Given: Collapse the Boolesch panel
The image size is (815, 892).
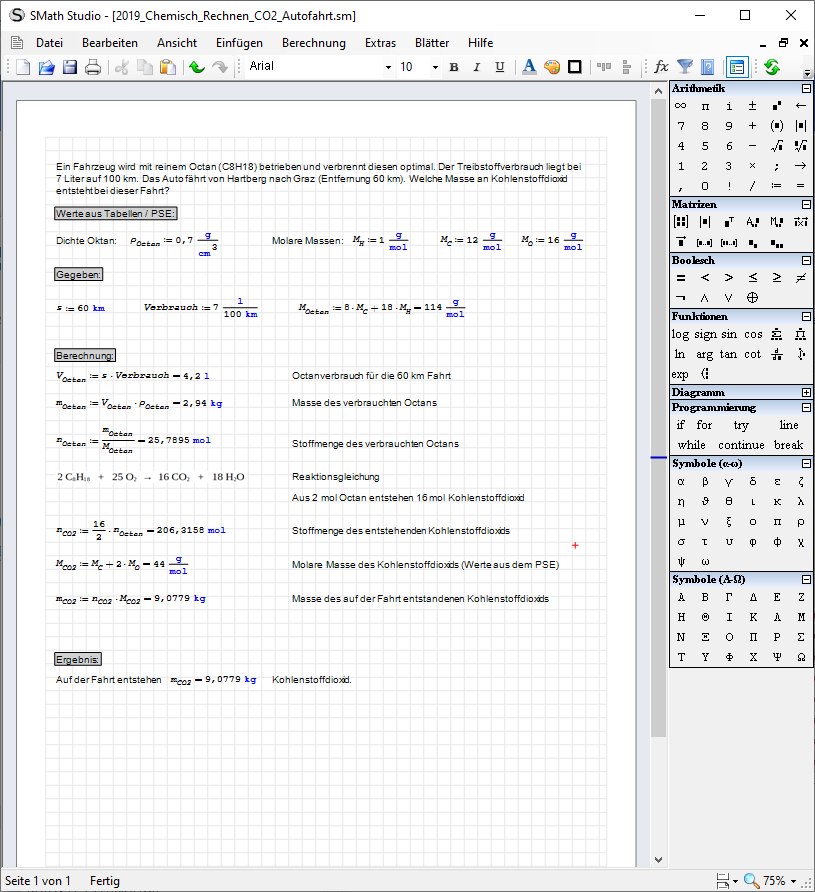Looking at the screenshot, I should pyautogui.click(x=806, y=261).
